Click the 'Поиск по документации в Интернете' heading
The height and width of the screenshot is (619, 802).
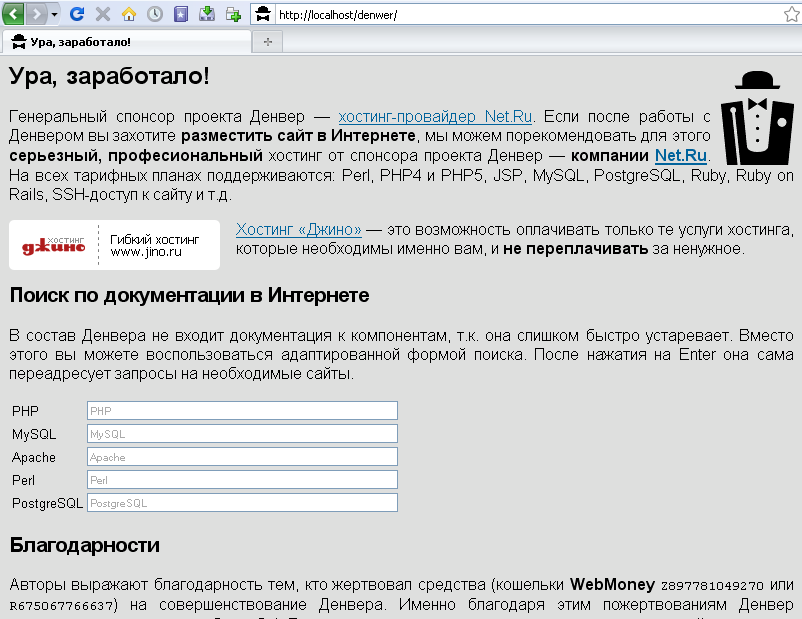(189, 295)
